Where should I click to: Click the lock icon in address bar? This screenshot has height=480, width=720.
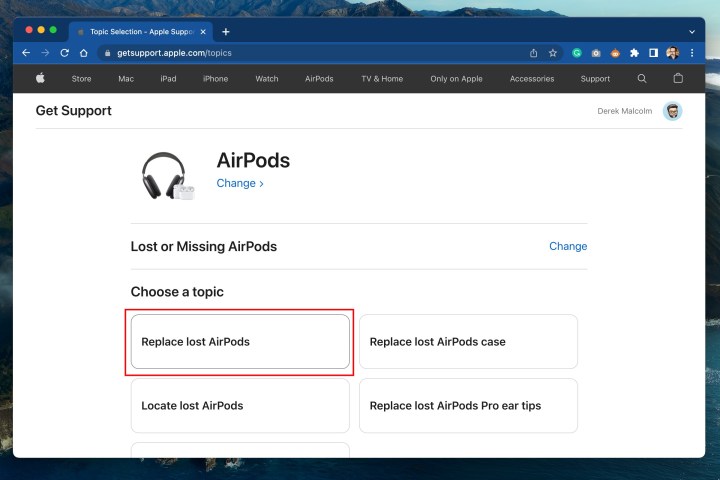click(107, 53)
